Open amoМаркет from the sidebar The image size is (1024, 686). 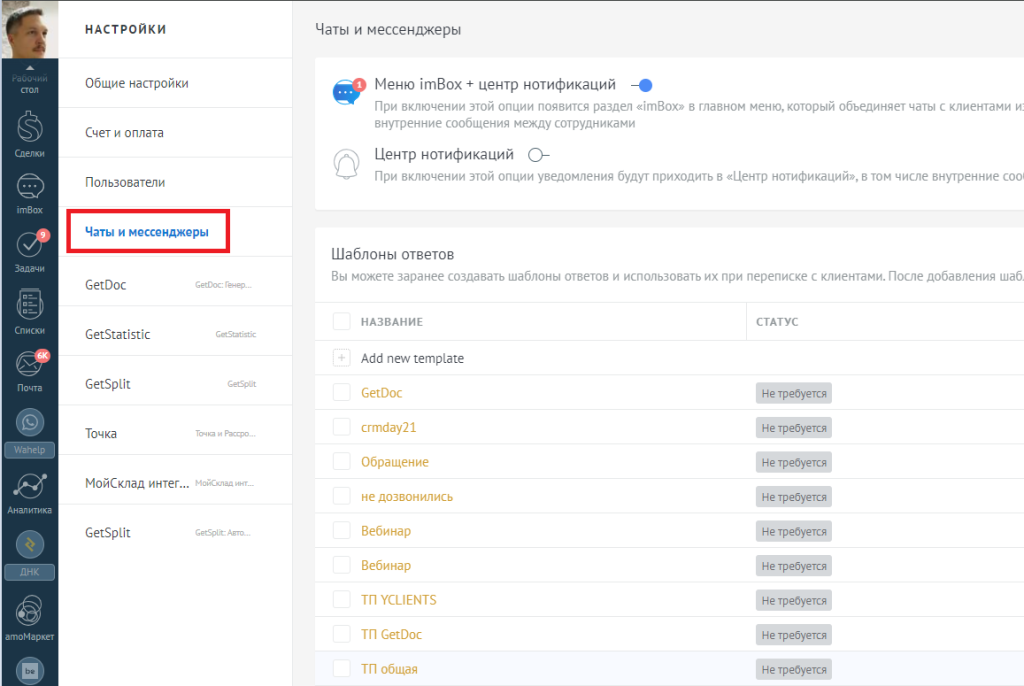tap(29, 614)
